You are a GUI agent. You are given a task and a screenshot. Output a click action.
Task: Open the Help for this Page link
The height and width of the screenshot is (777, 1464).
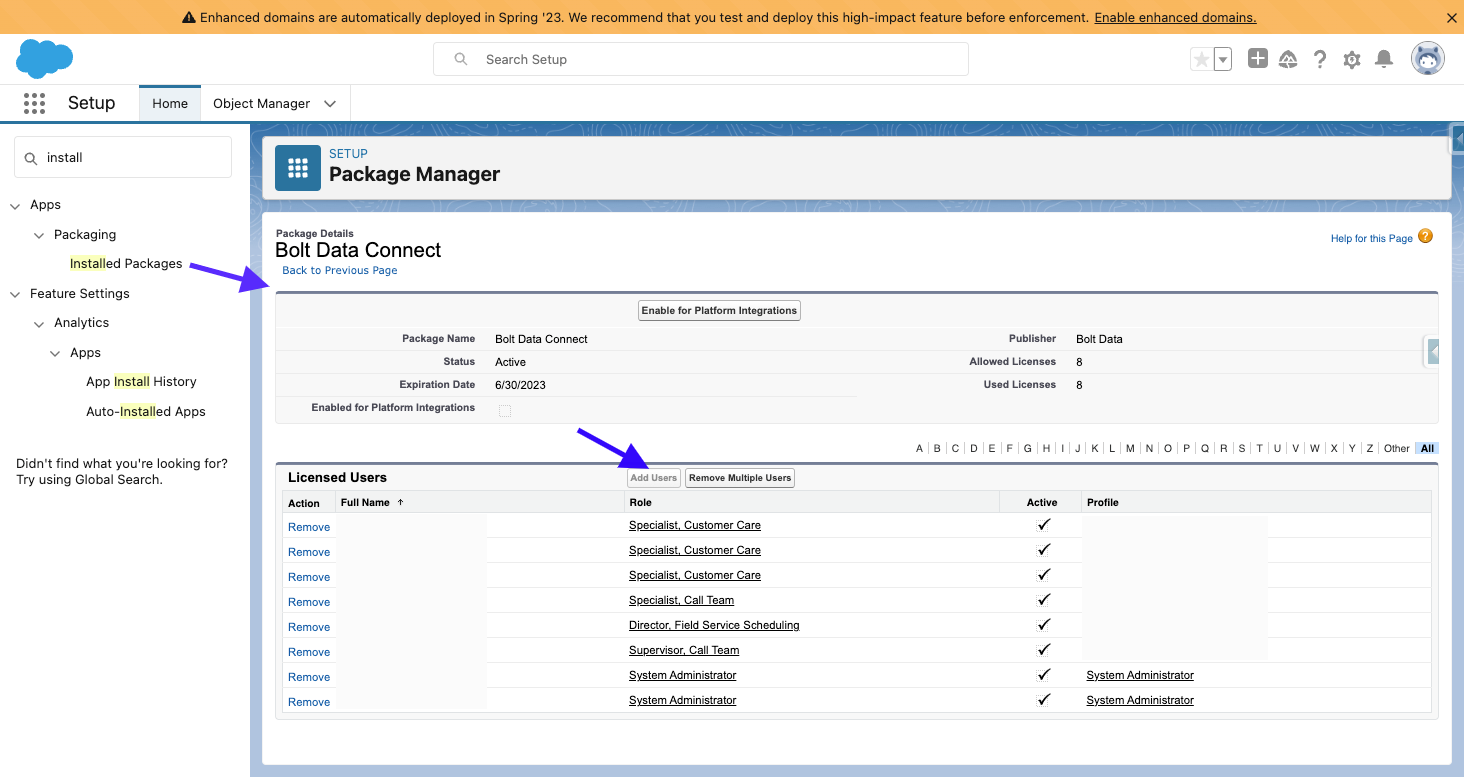click(1372, 239)
